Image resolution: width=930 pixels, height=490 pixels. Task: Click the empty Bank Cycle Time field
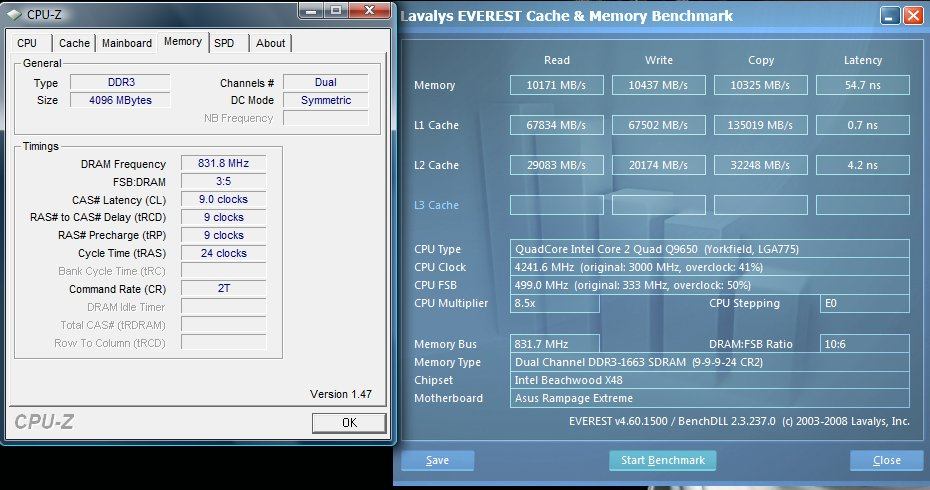click(x=224, y=271)
